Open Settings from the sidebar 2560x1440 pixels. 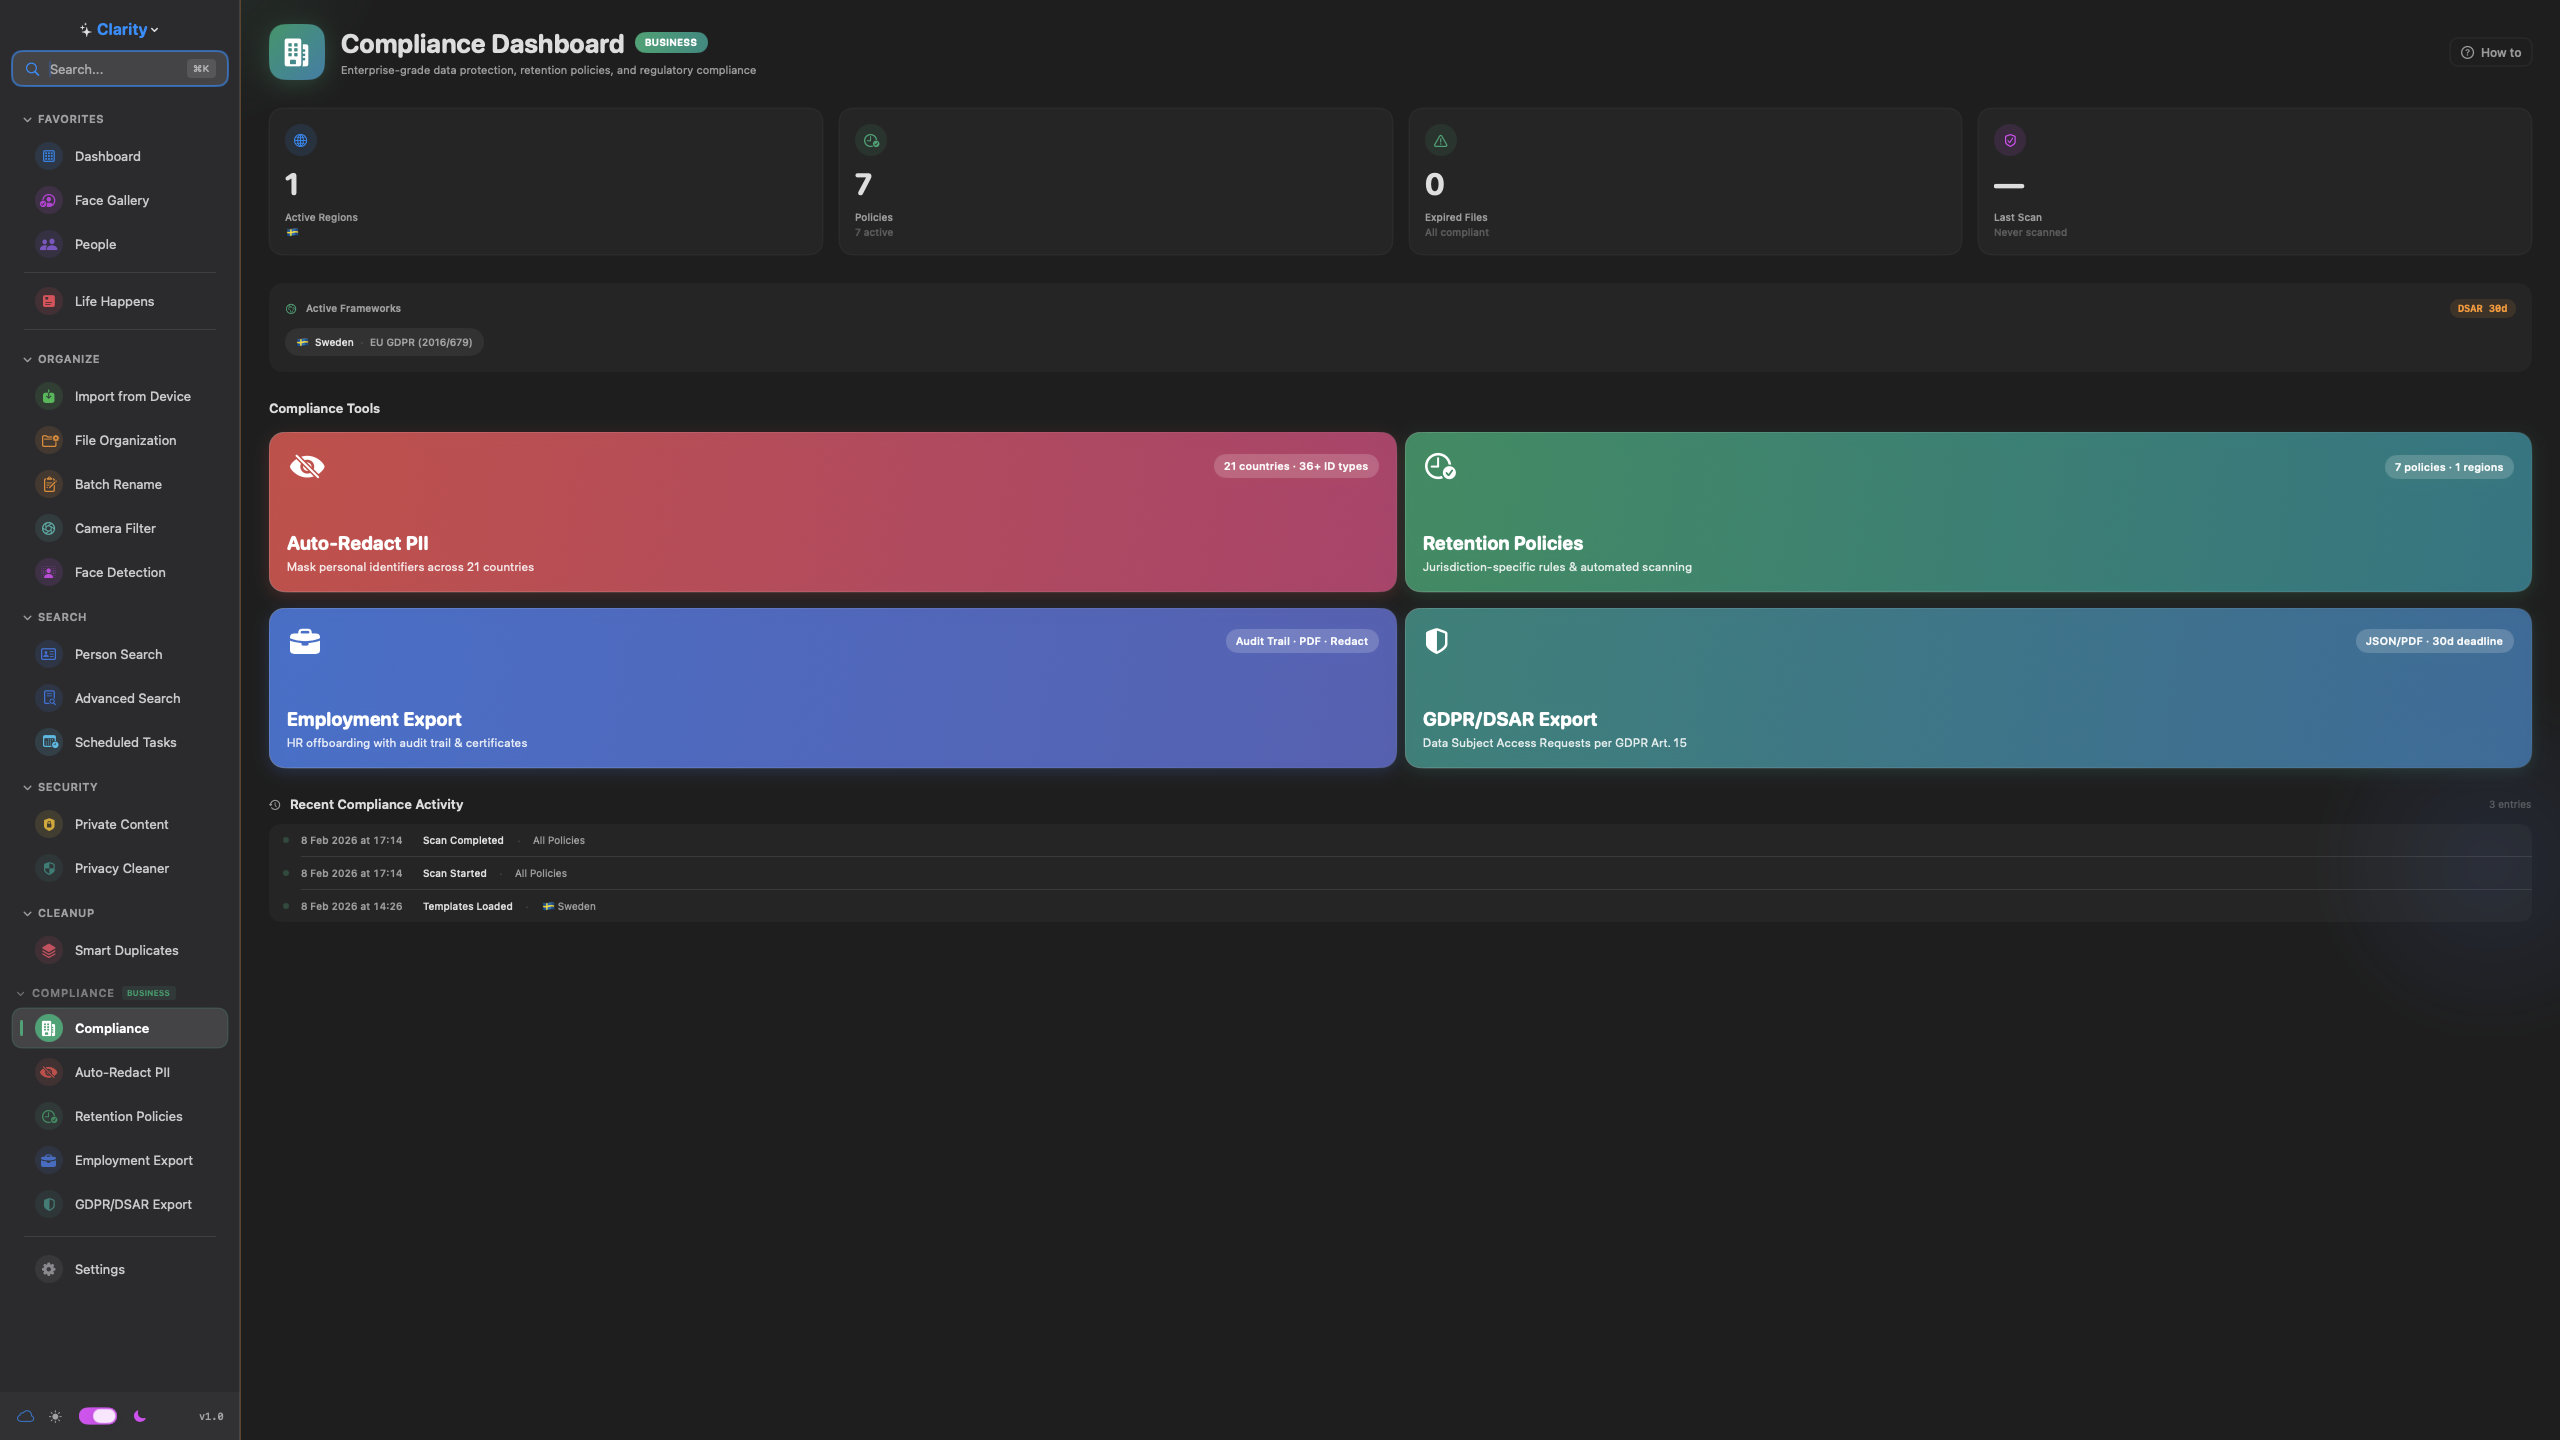[x=98, y=1268]
